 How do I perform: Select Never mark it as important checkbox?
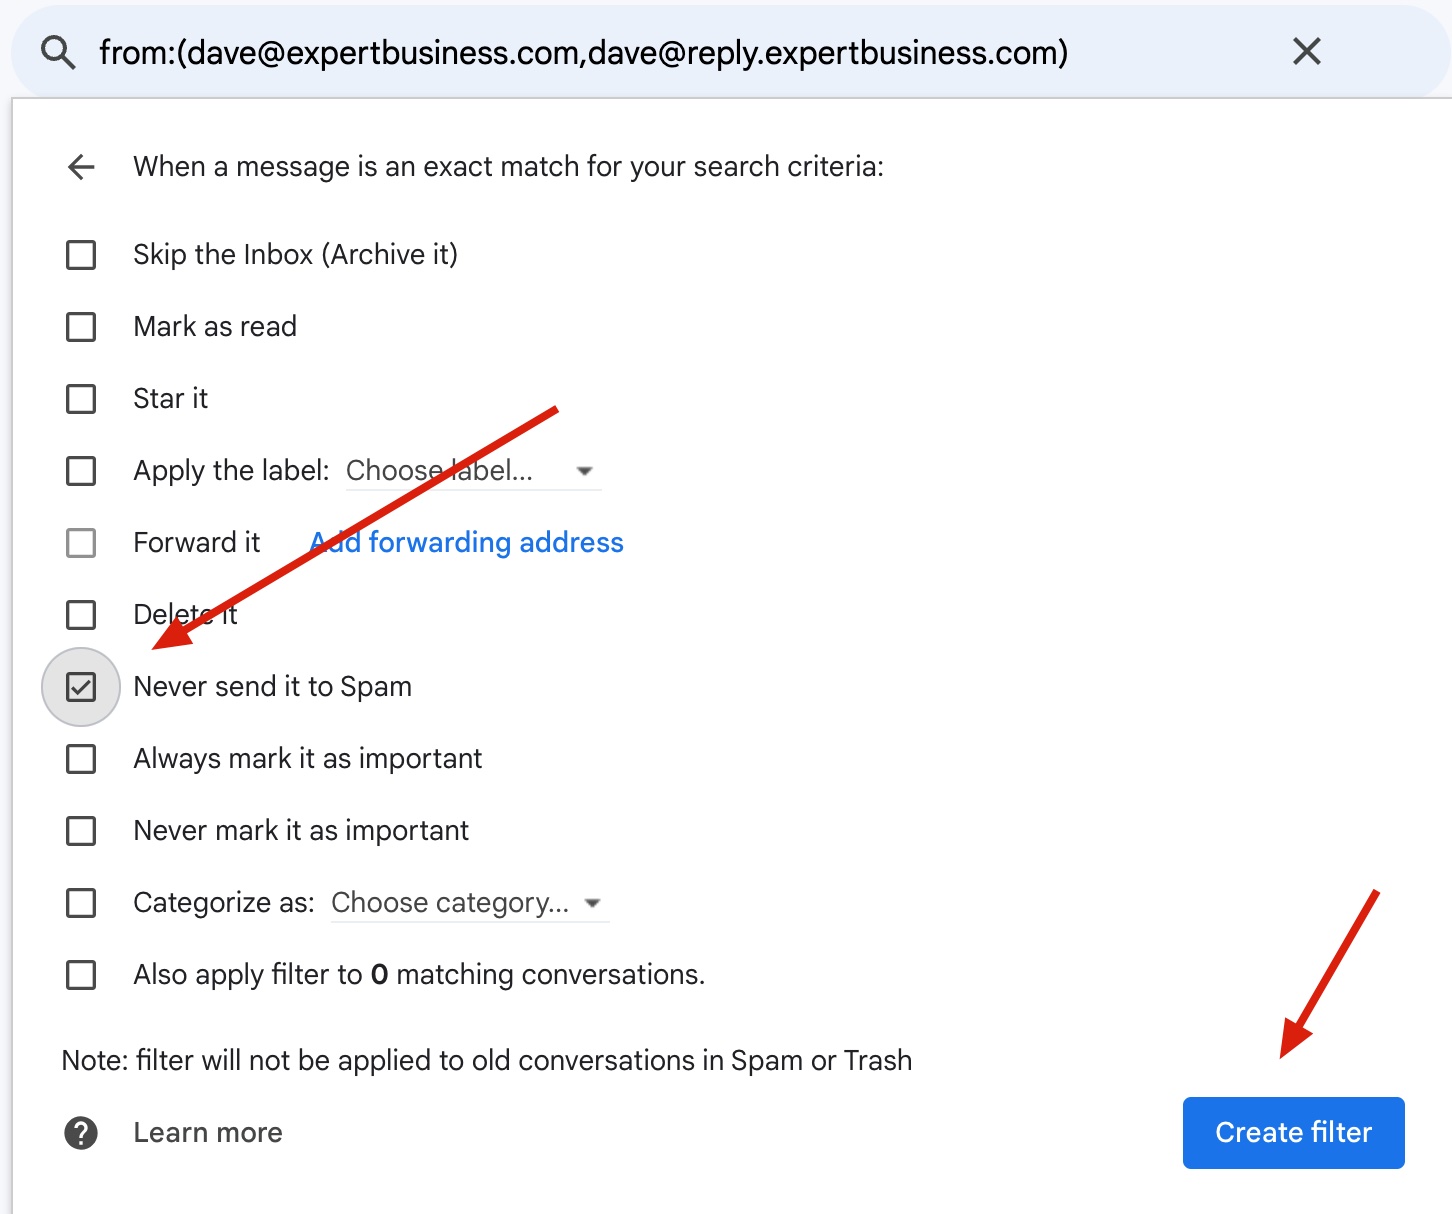81,831
